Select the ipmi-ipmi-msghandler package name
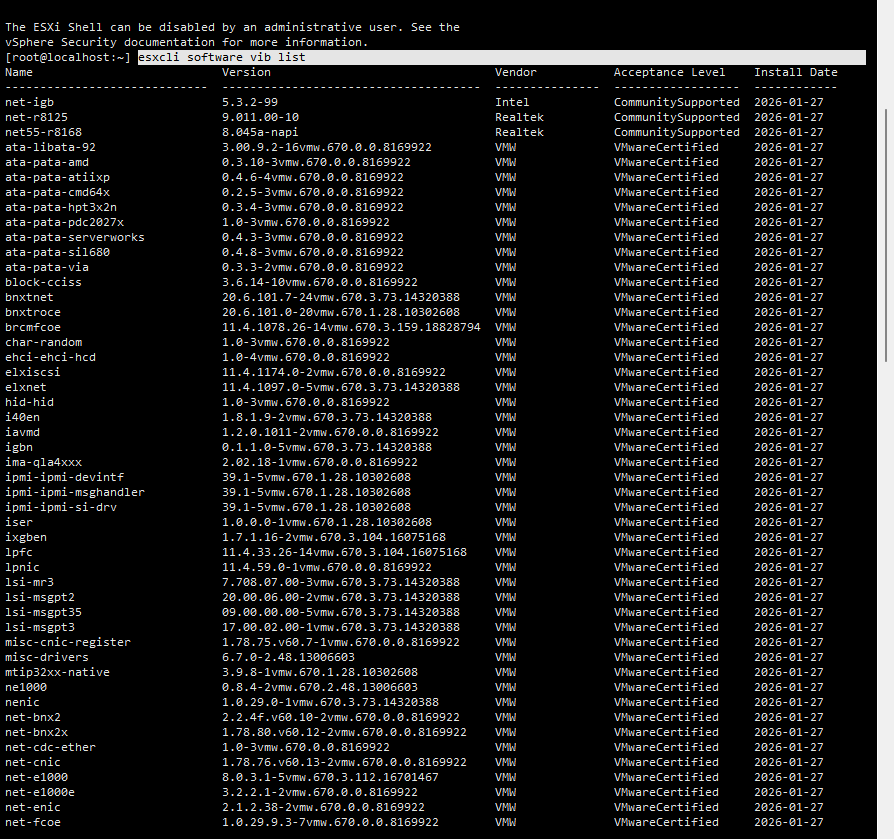Viewport: 894px width, 839px height. [74, 492]
